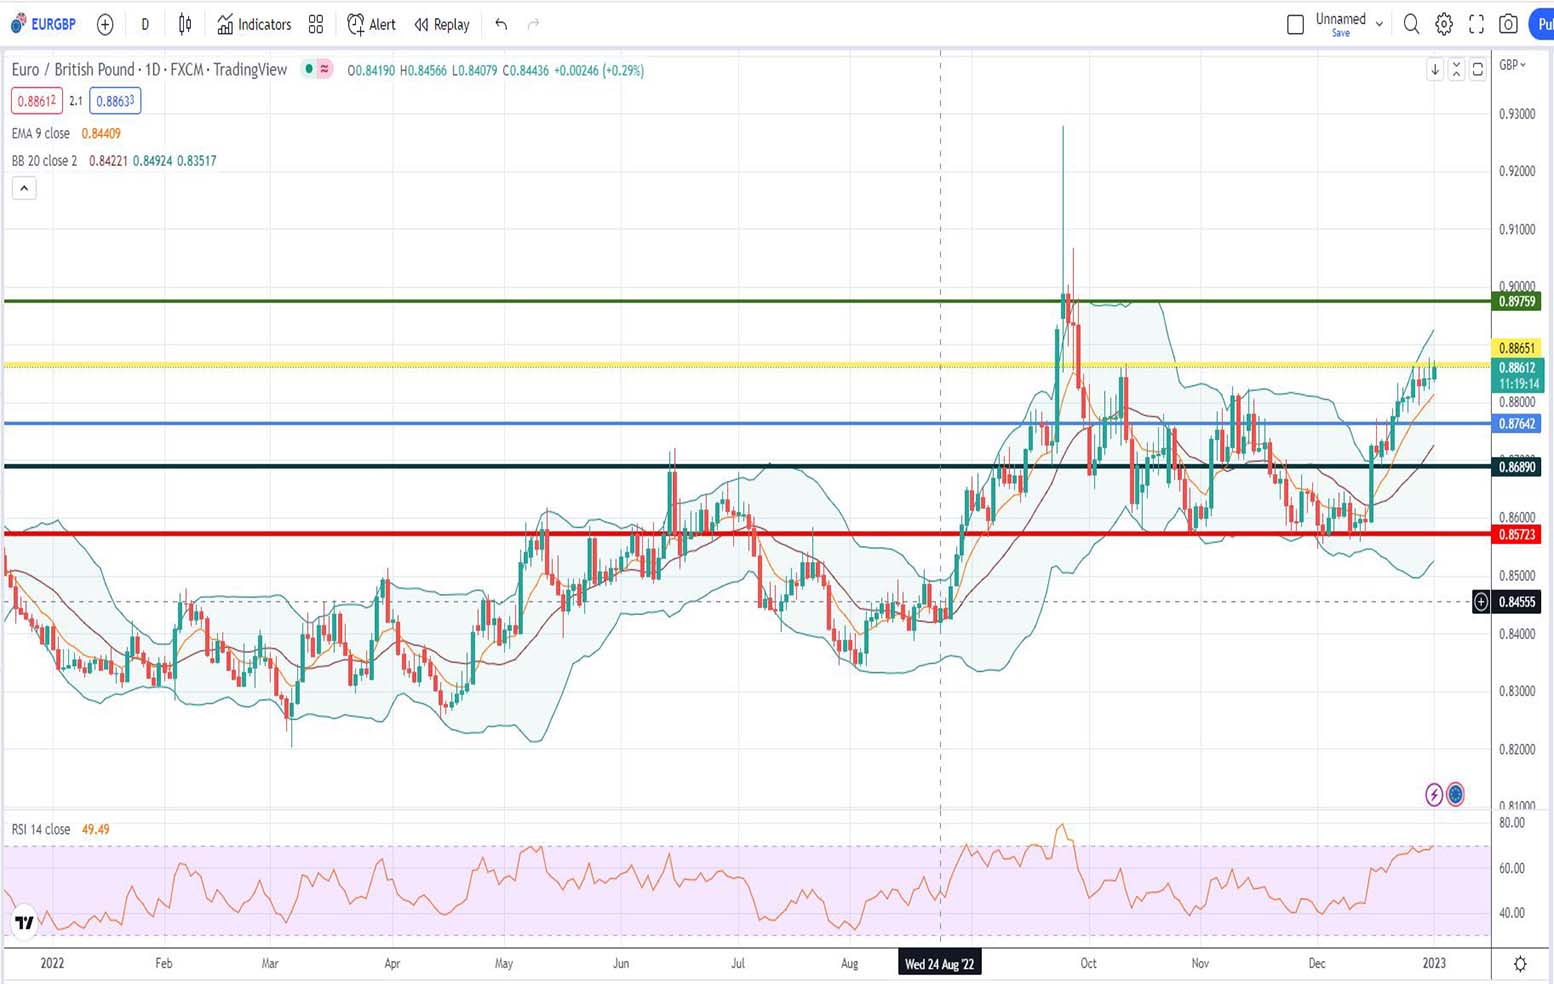1554x984 pixels.
Task: Toggle the green market status dot indicator
Action: (x=309, y=69)
